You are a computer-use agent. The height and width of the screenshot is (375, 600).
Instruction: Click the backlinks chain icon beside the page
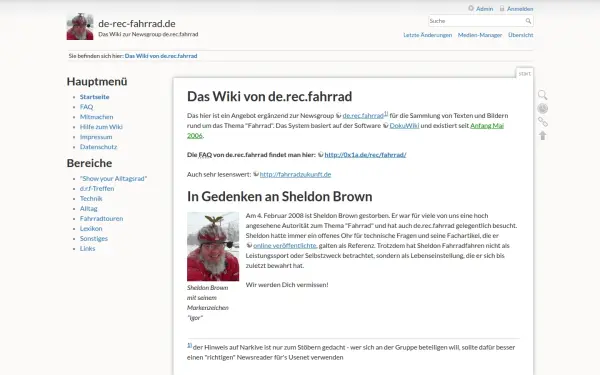(x=543, y=122)
